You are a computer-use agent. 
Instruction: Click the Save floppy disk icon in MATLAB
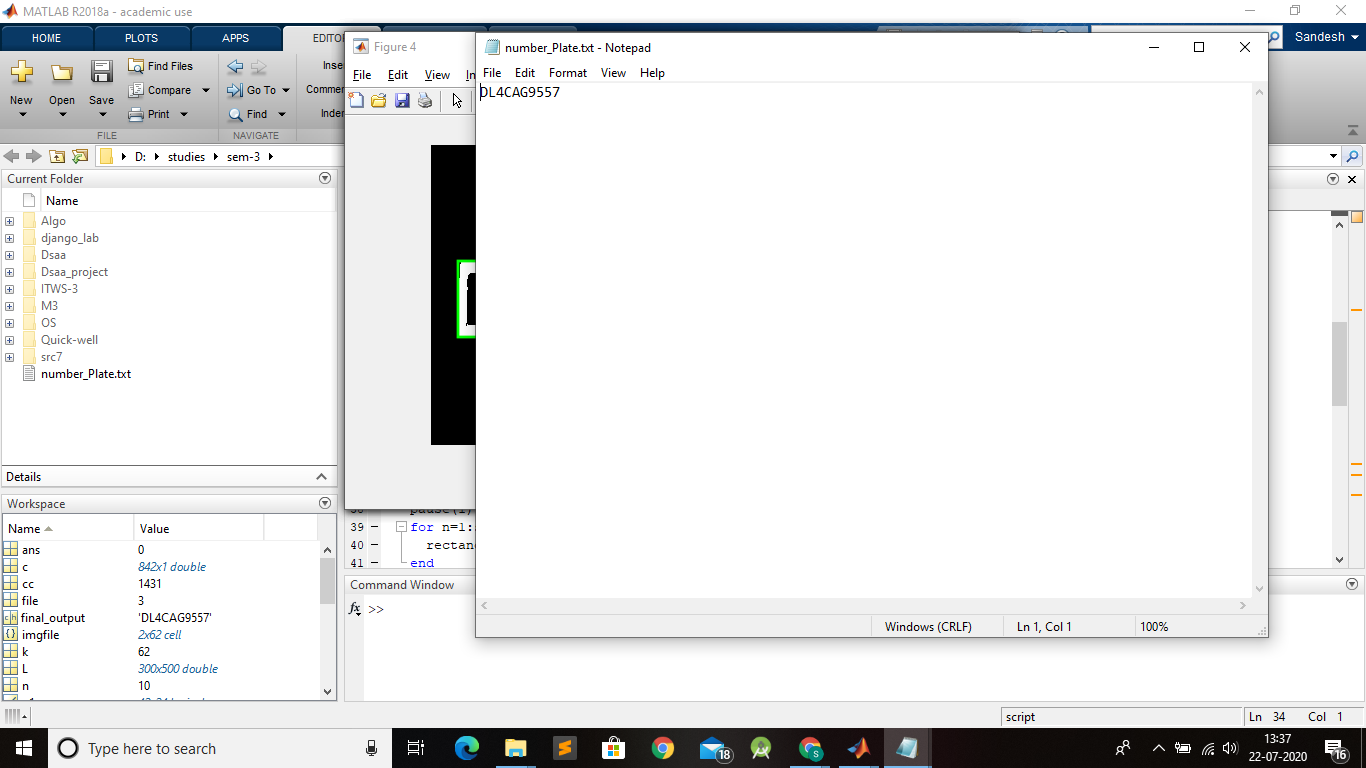101,72
